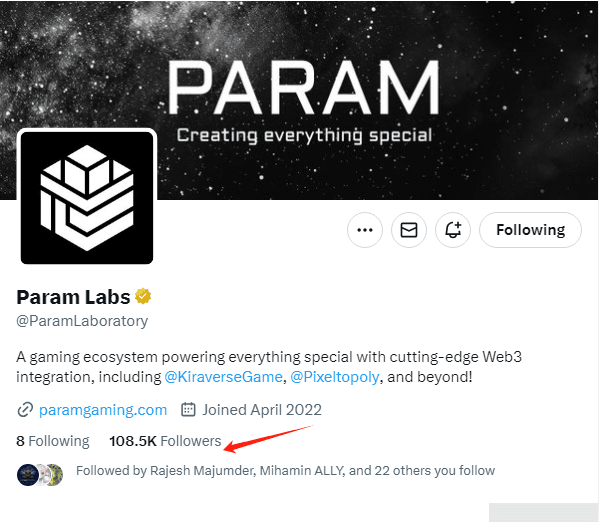Open the Param Labs profile picture

tap(87, 198)
